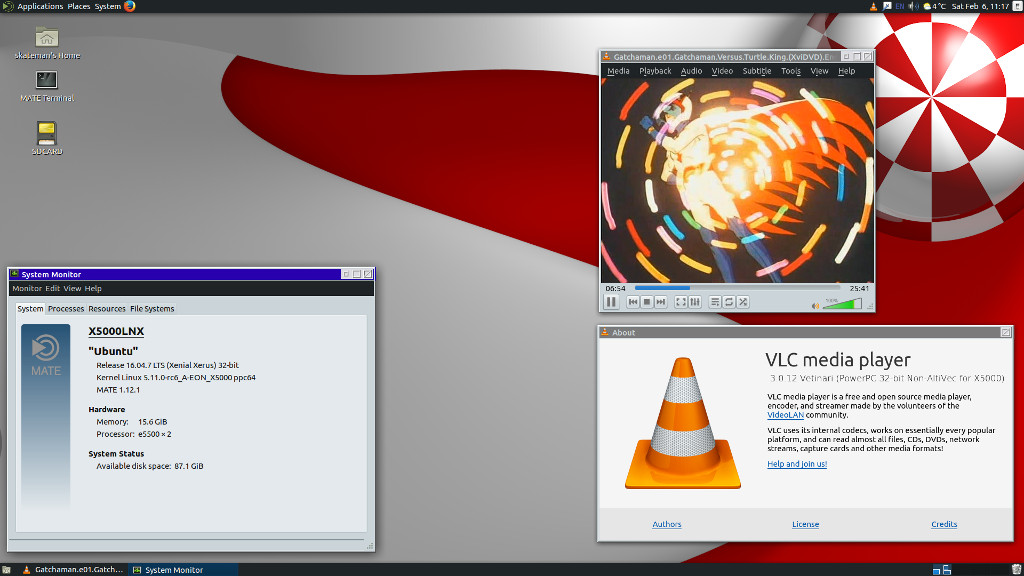This screenshot has height=576, width=1024.
Task: Click the network status tray icon
Action: pyautogui.click(x=887, y=6)
